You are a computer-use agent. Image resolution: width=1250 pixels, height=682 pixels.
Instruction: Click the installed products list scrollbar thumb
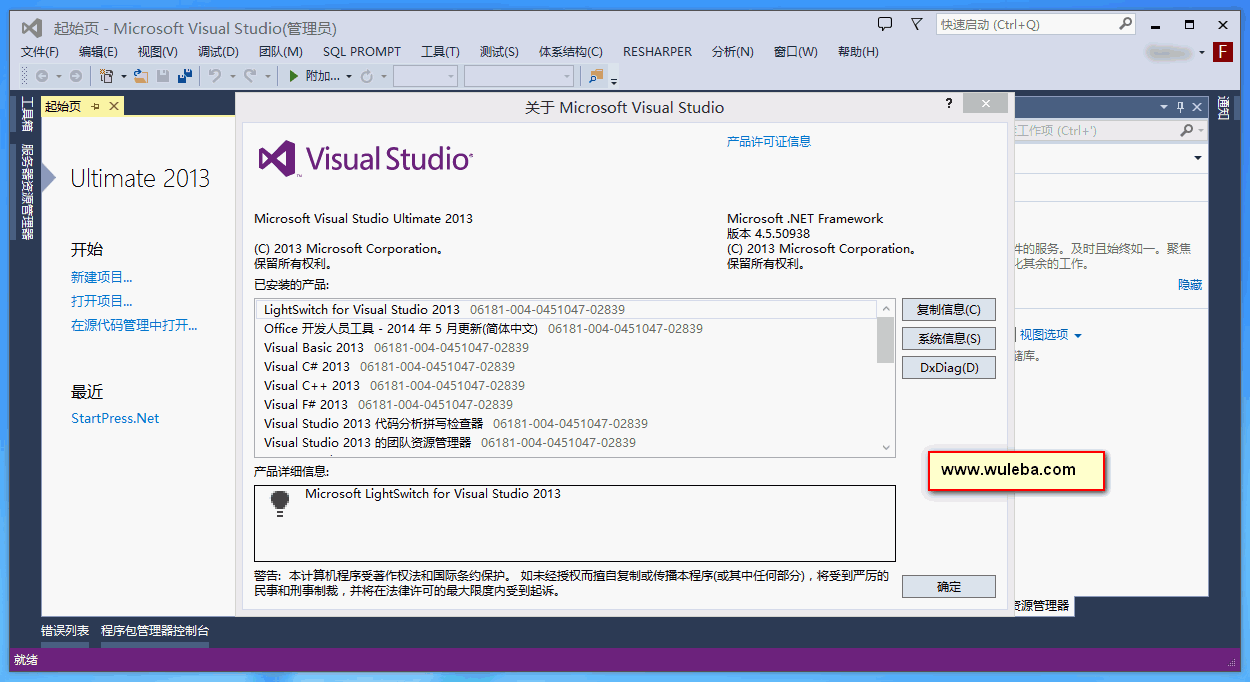point(885,340)
